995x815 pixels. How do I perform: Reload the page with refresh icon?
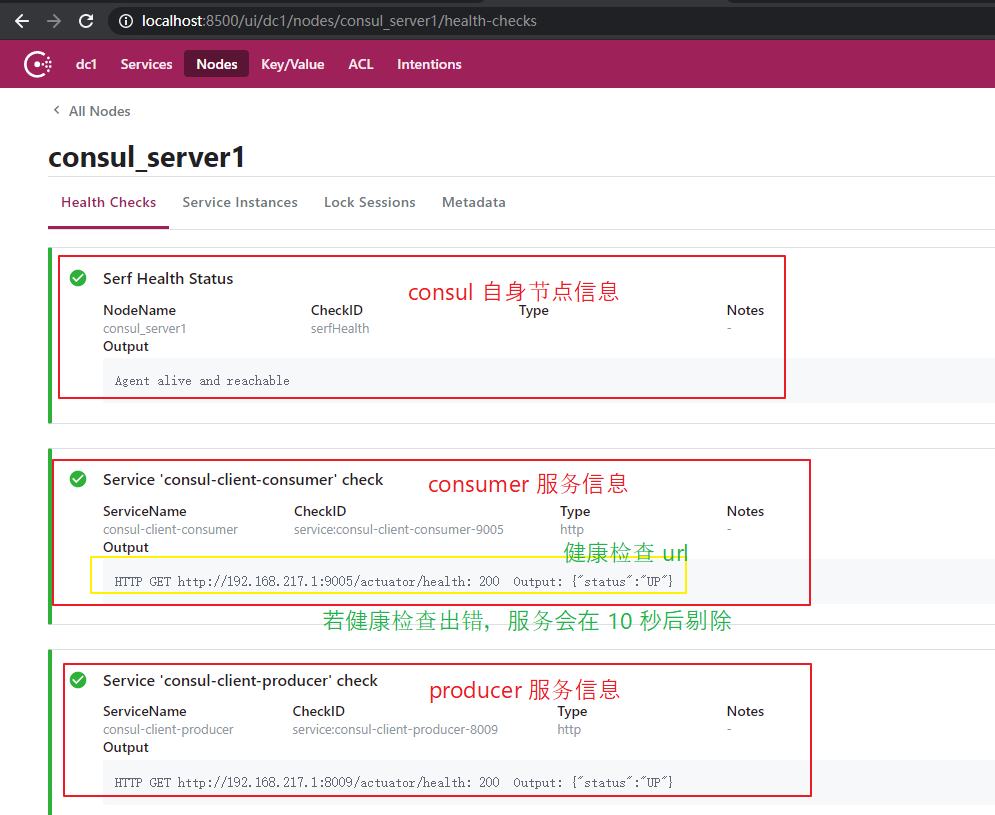pyautogui.click(x=86, y=21)
